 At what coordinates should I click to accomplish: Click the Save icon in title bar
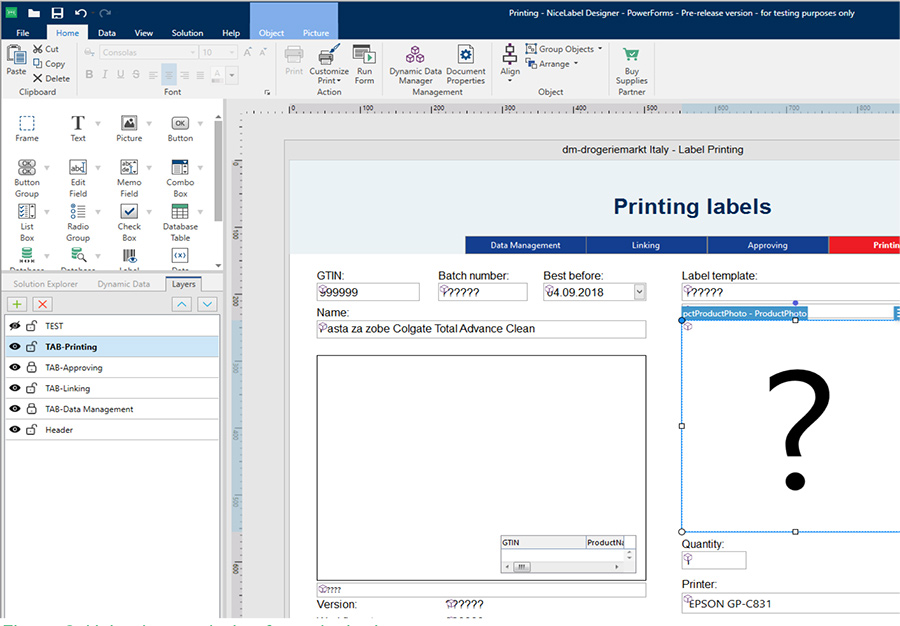57,13
